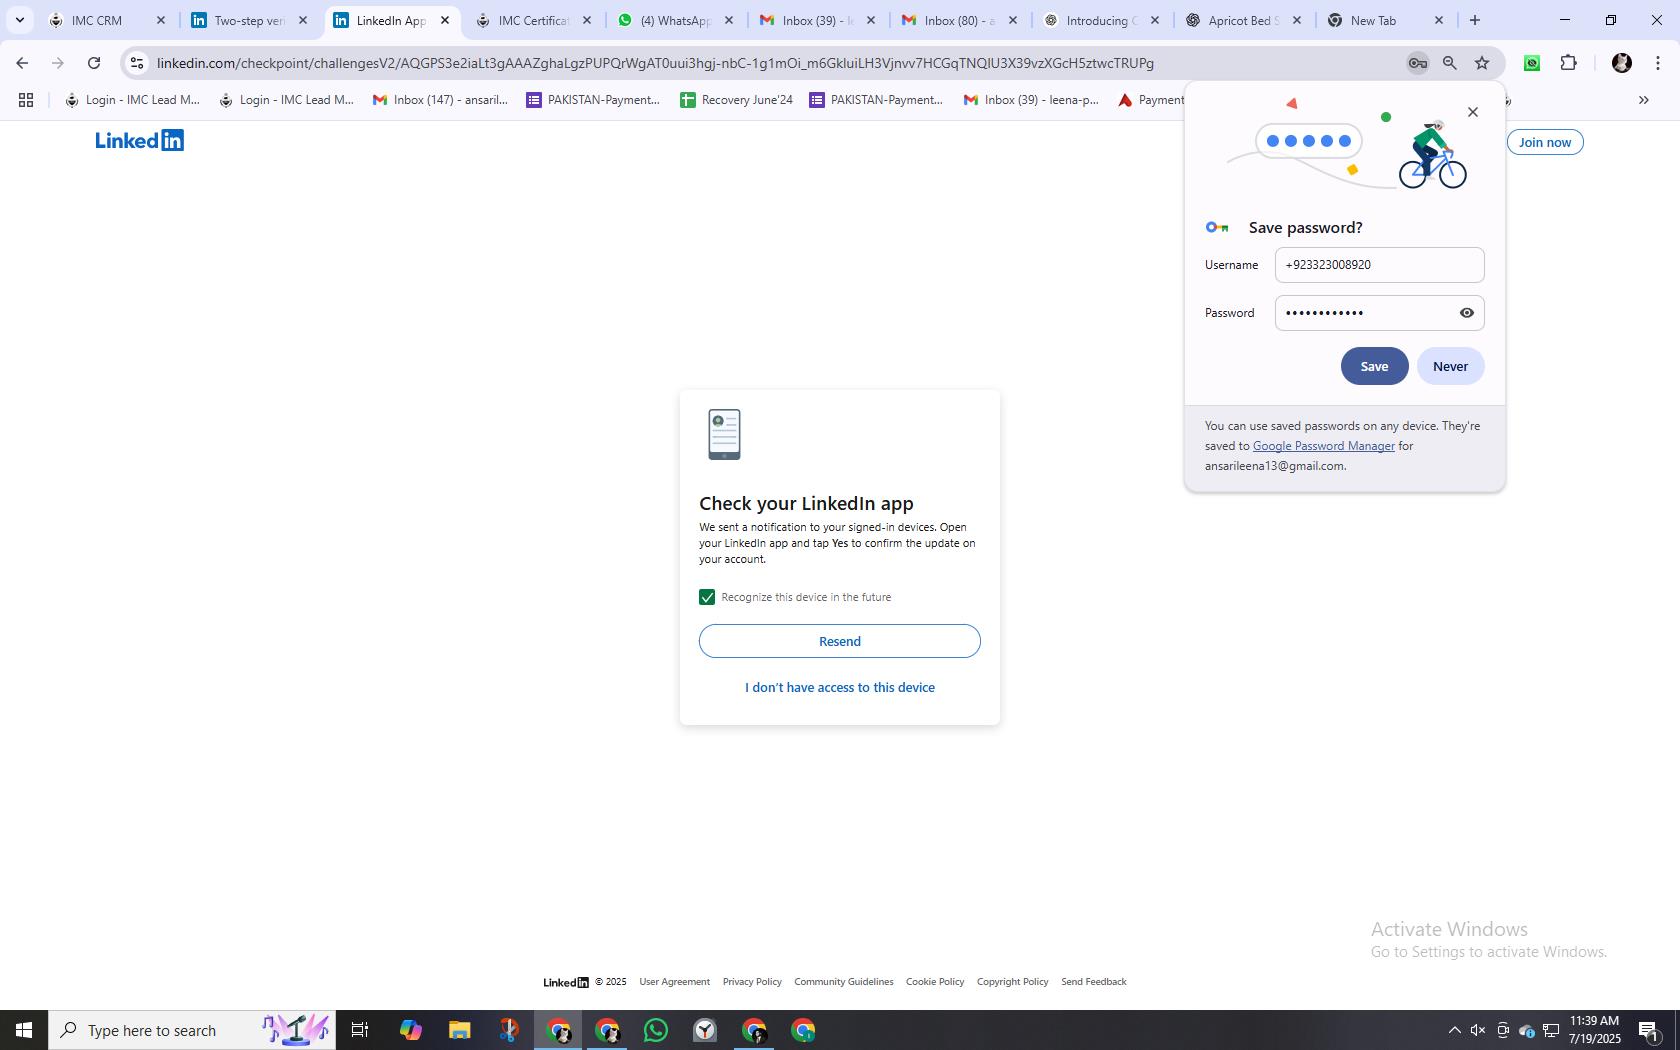
Task: Click the volume muted tray icon
Action: (x=1478, y=1030)
